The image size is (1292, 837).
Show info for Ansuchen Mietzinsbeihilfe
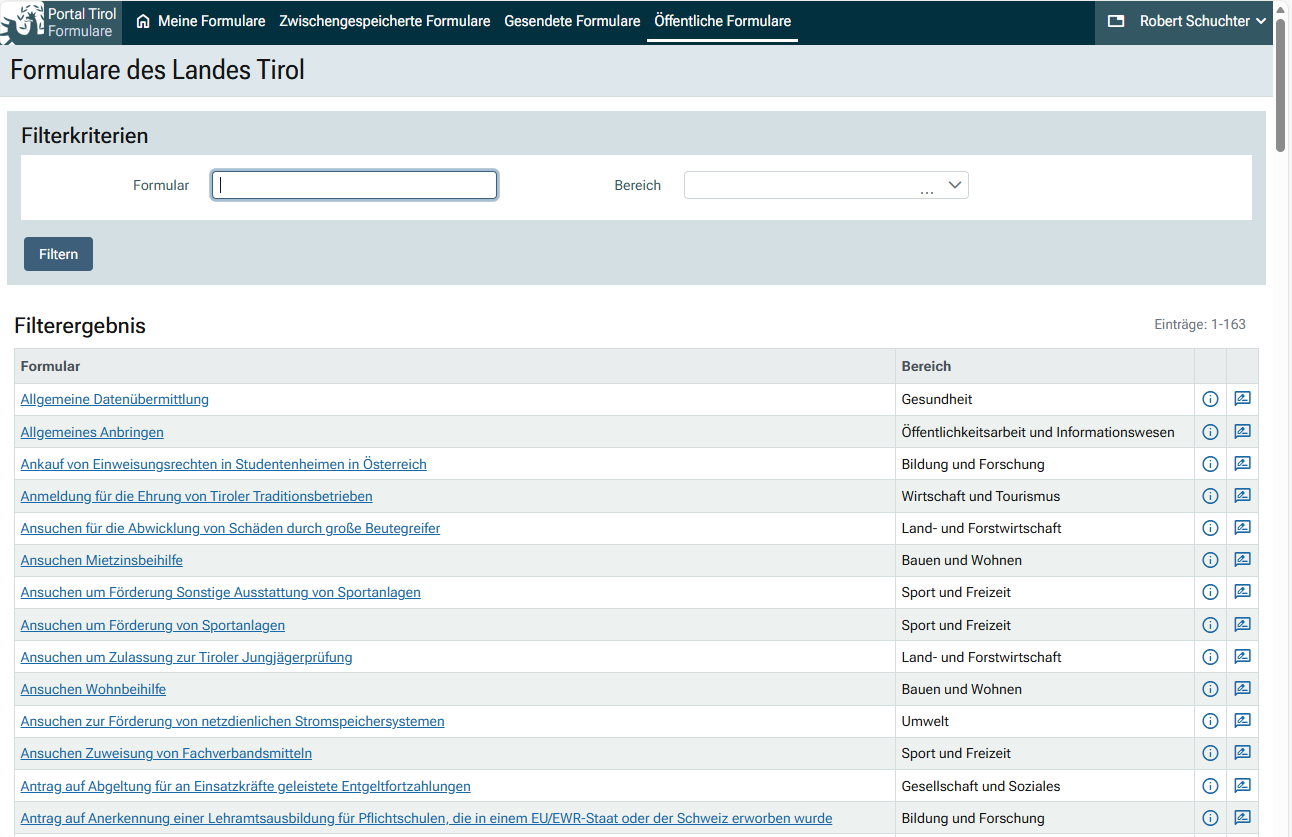[1210, 560]
